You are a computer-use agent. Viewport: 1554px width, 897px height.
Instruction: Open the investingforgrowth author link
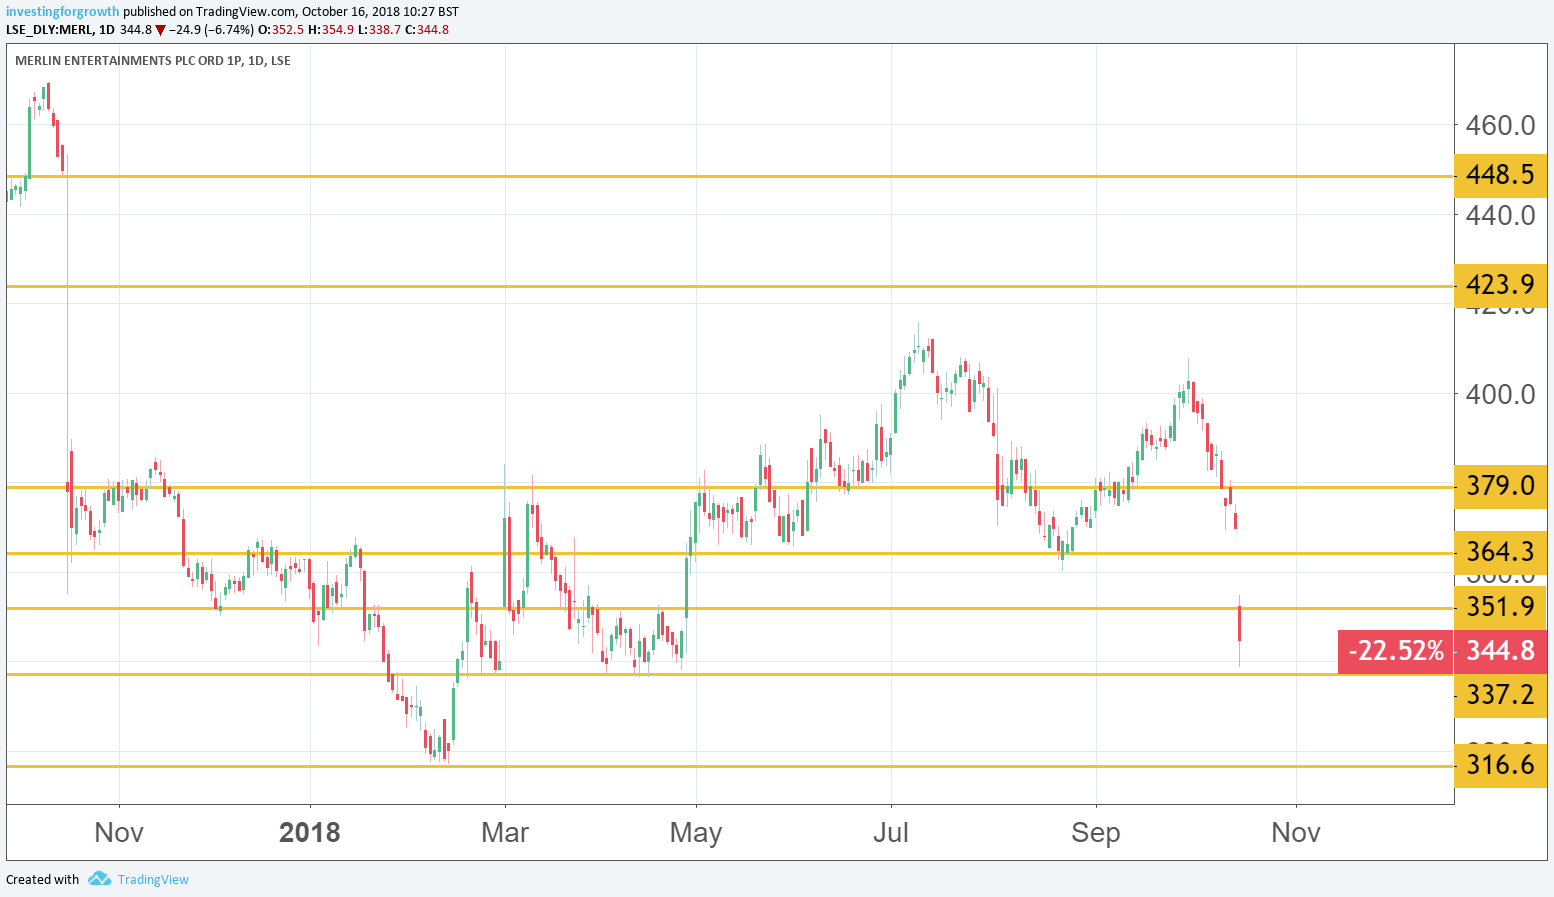[62, 12]
